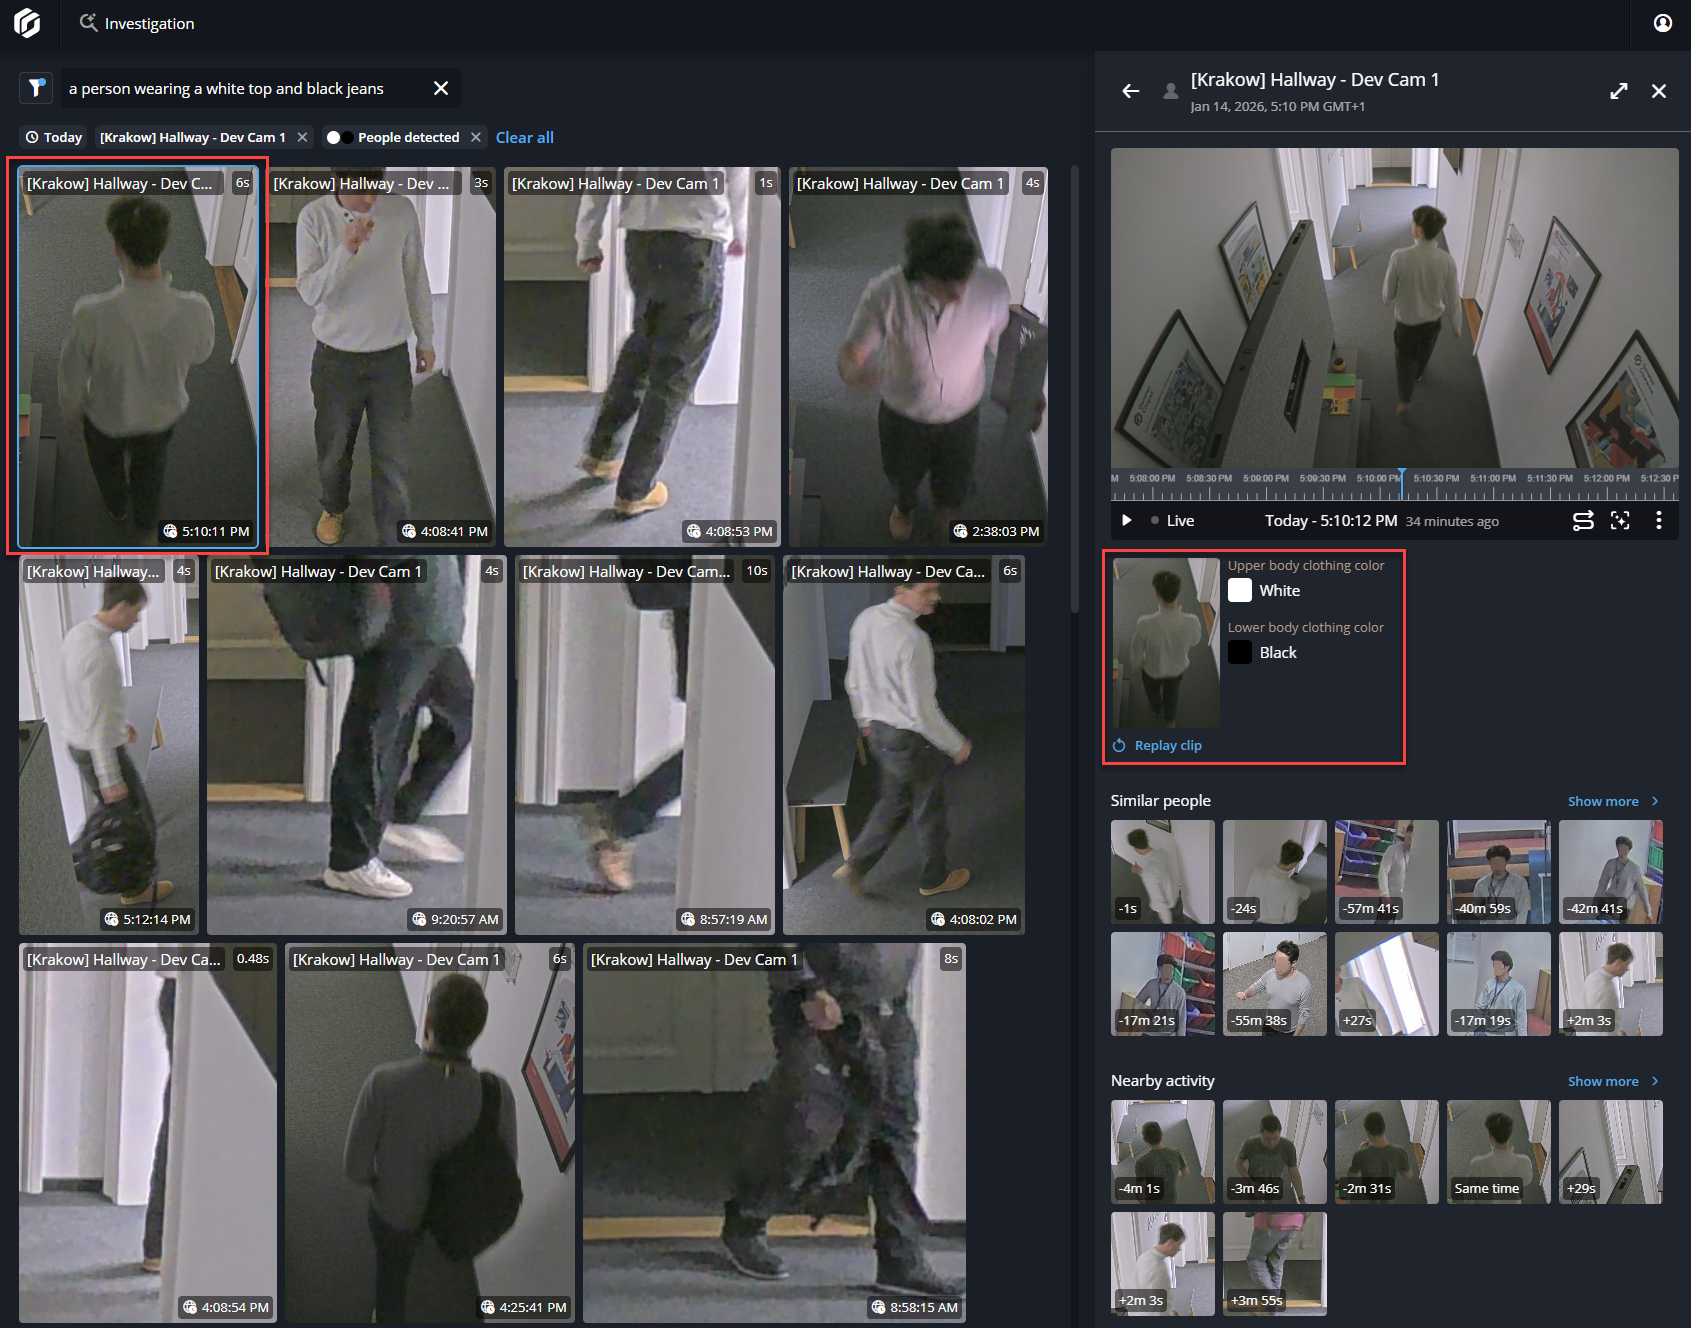Open the filter options funnel icon

(x=36, y=88)
